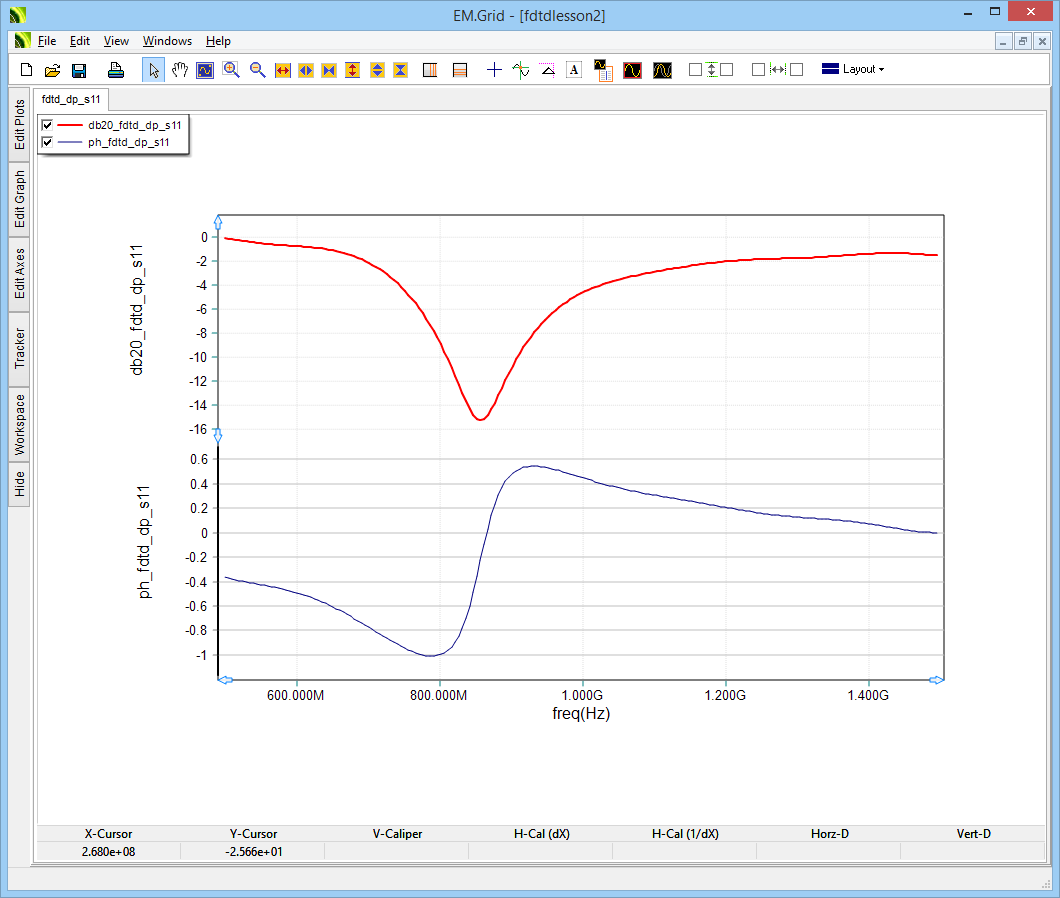The width and height of the screenshot is (1060, 898).
Task: Click the red db20 legend line swatch
Action: coord(70,125)
